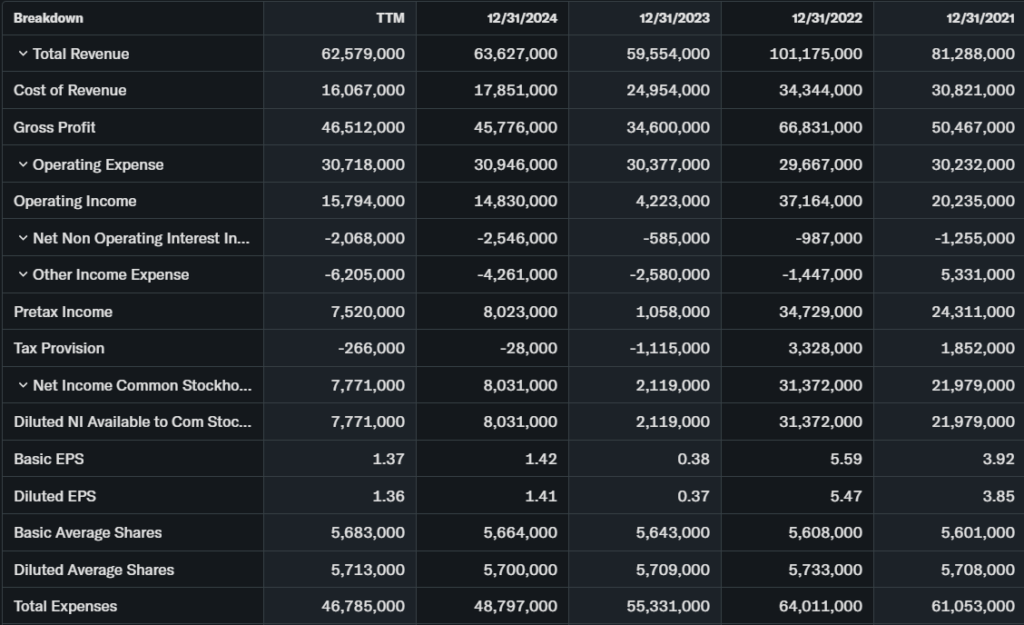Image resolution: width=1024 pixels, height=625 pixels.
Task: Click the TTM Diluted EPS value 1.36
Action: pyautogui.click(x=388, y=496)
